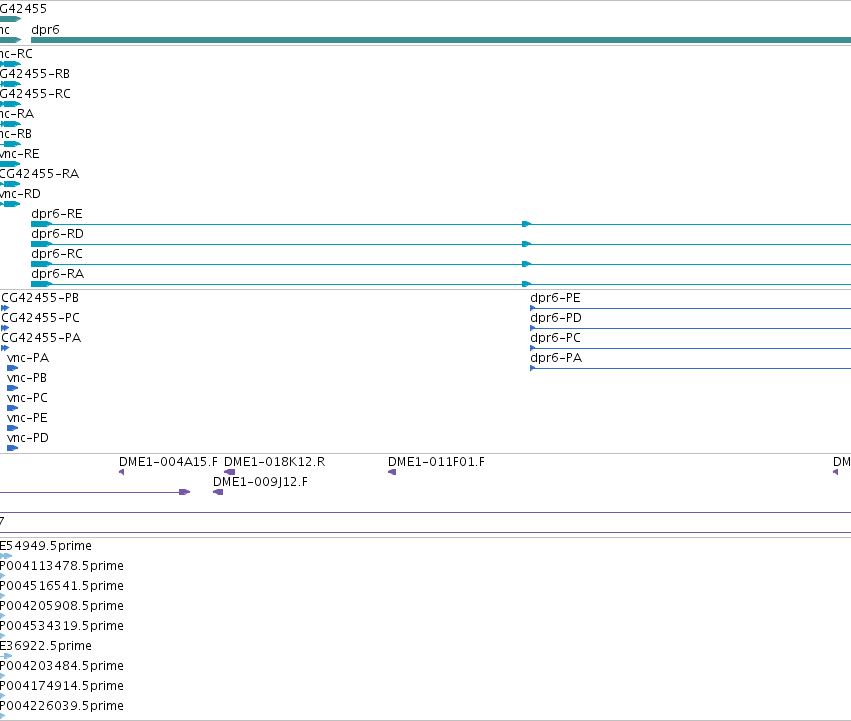Click the vnc-PC CDS arrow glyph
Image resolution: width=851 pixels, height=721 pixels.
click(12, 408)
